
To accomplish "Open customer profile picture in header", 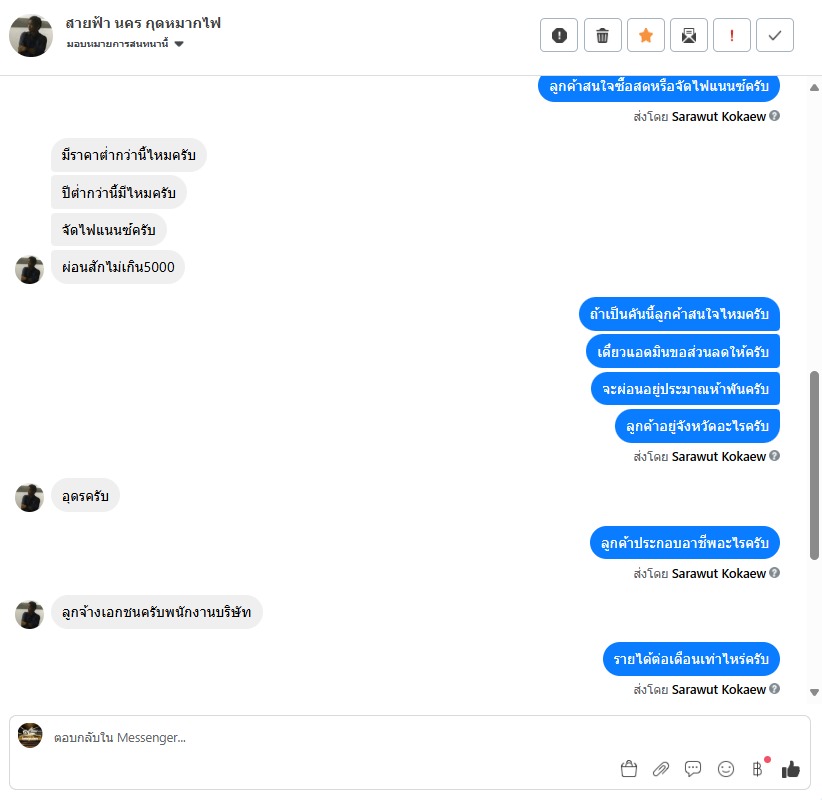I will 31,35.
